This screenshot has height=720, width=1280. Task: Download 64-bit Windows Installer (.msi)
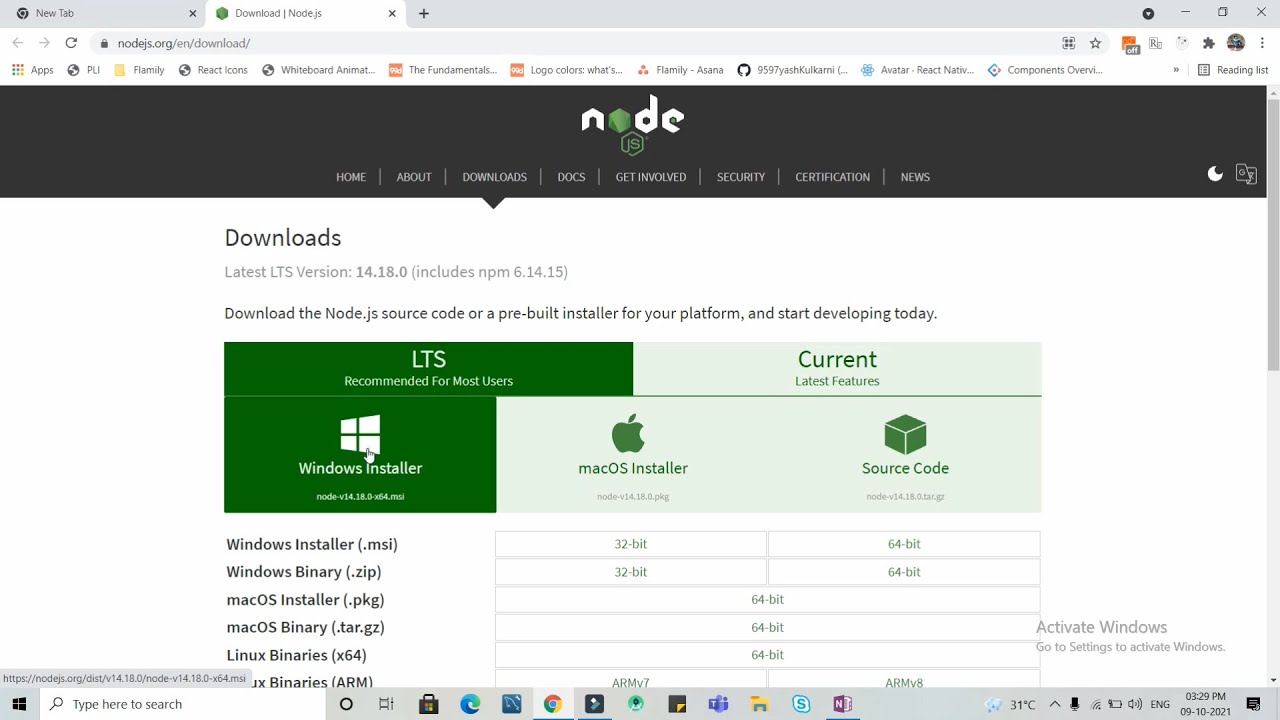pos(904,544)
